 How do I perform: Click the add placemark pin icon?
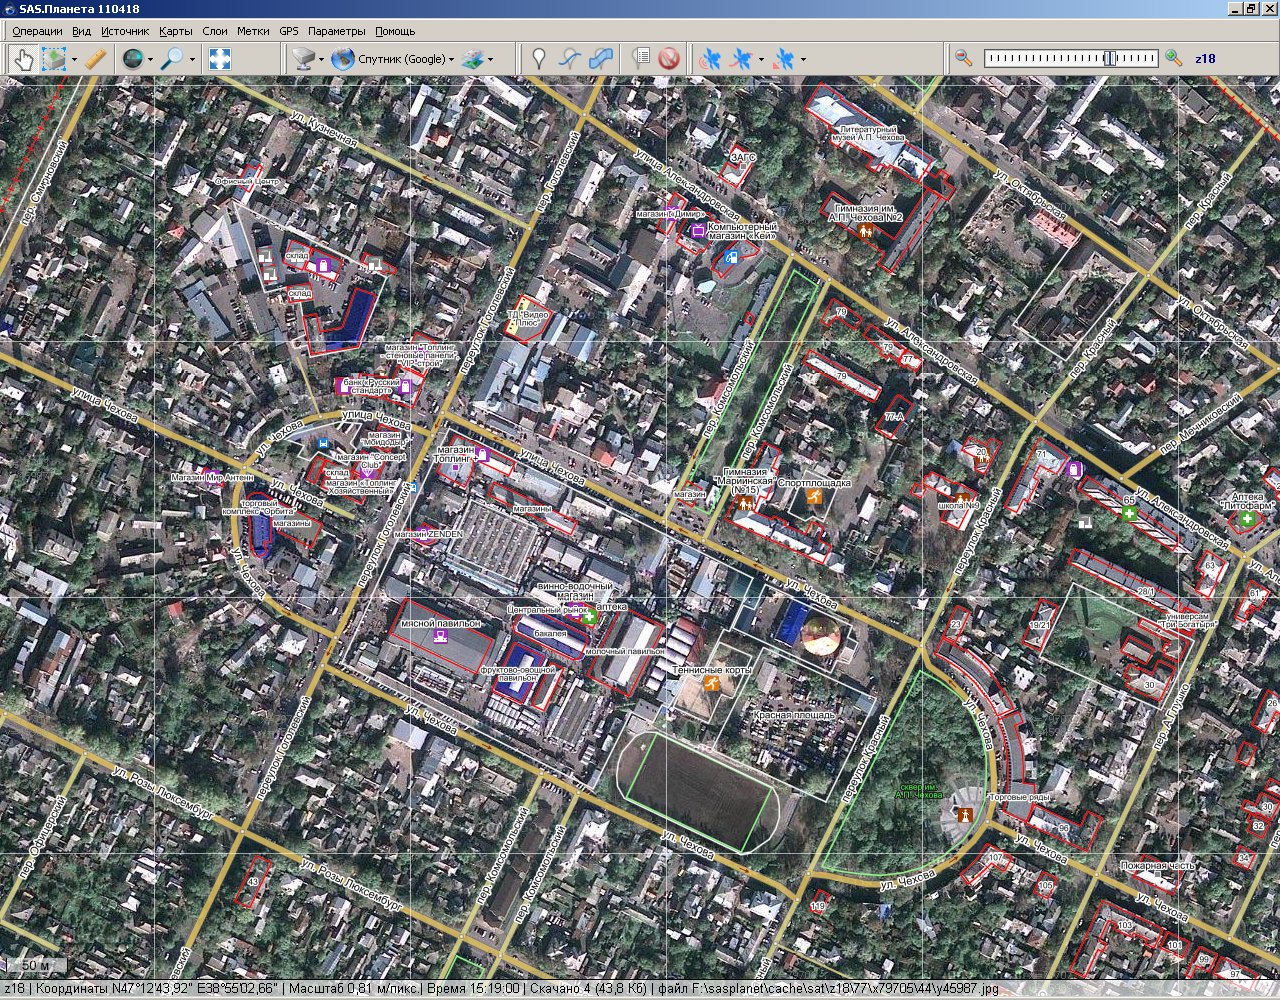pos(539,59)
